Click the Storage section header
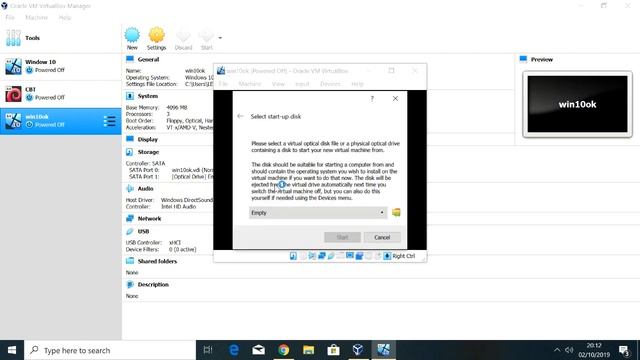The height and width of the screenshot is (360, 640). [148, 152]
